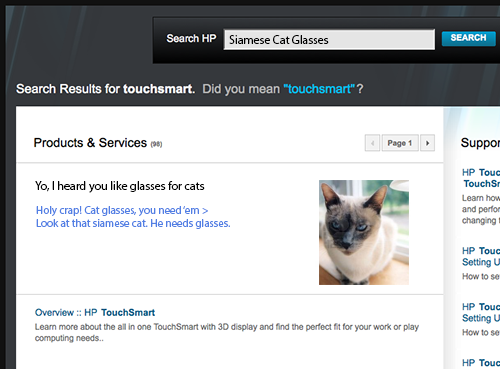The width and height of the screenshot is (500, 369).
Task: Go to the previous results page arrow
Action: tap(372, 143)
